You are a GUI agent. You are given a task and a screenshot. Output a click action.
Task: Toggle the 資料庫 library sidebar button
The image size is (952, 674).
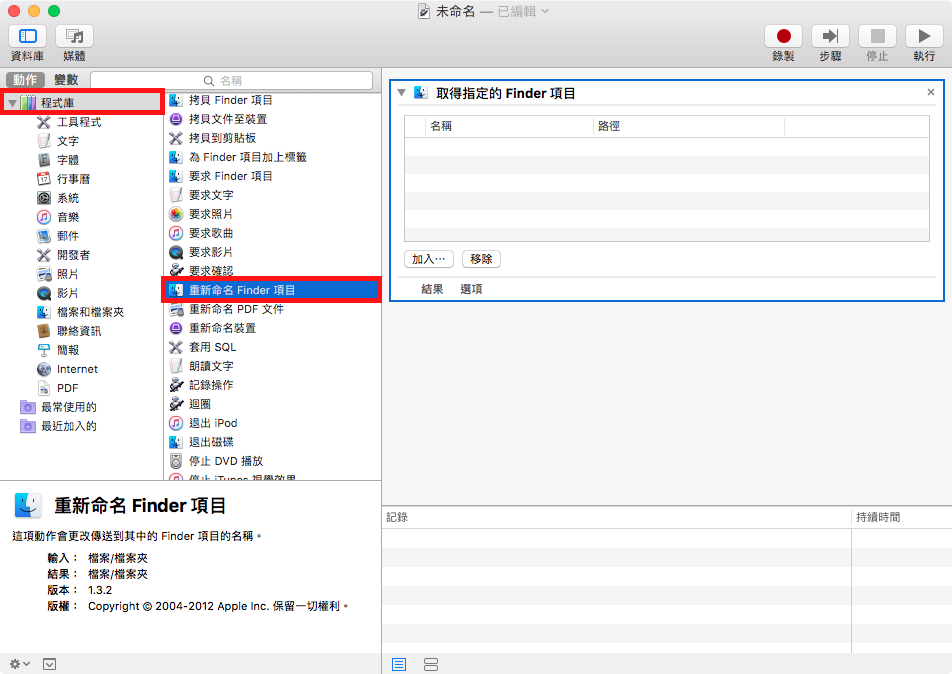point(27,36)
